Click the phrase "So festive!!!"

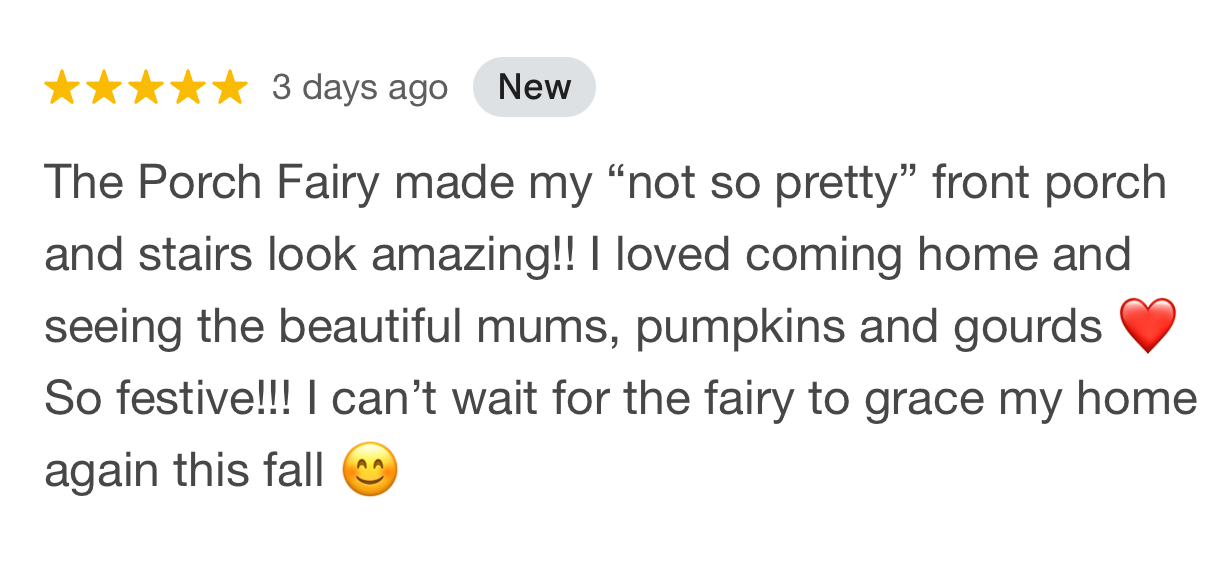click(x=169, y=399)
